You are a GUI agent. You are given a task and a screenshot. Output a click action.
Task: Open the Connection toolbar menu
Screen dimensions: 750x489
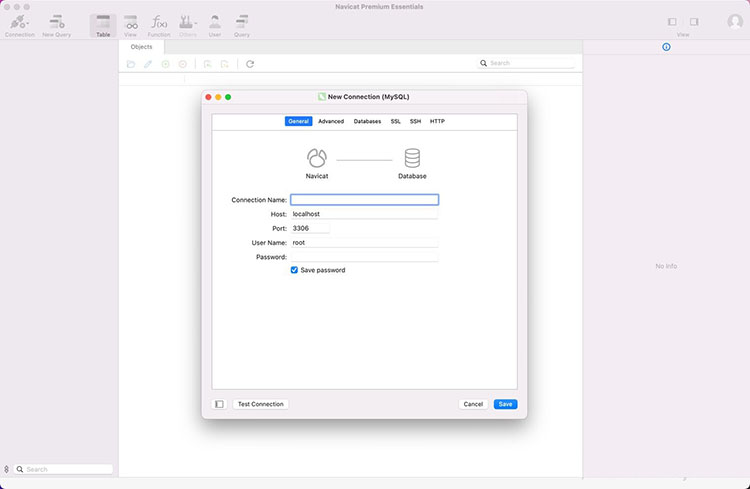(x=20, y=25)
